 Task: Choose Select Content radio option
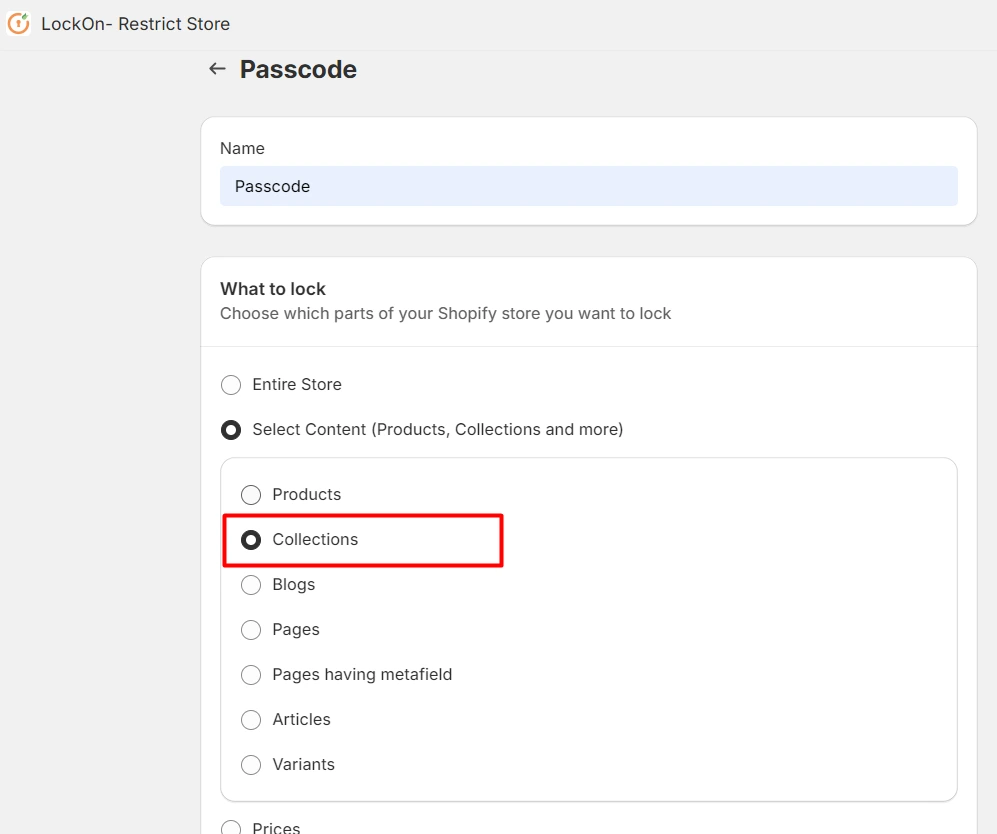(231, 430)
